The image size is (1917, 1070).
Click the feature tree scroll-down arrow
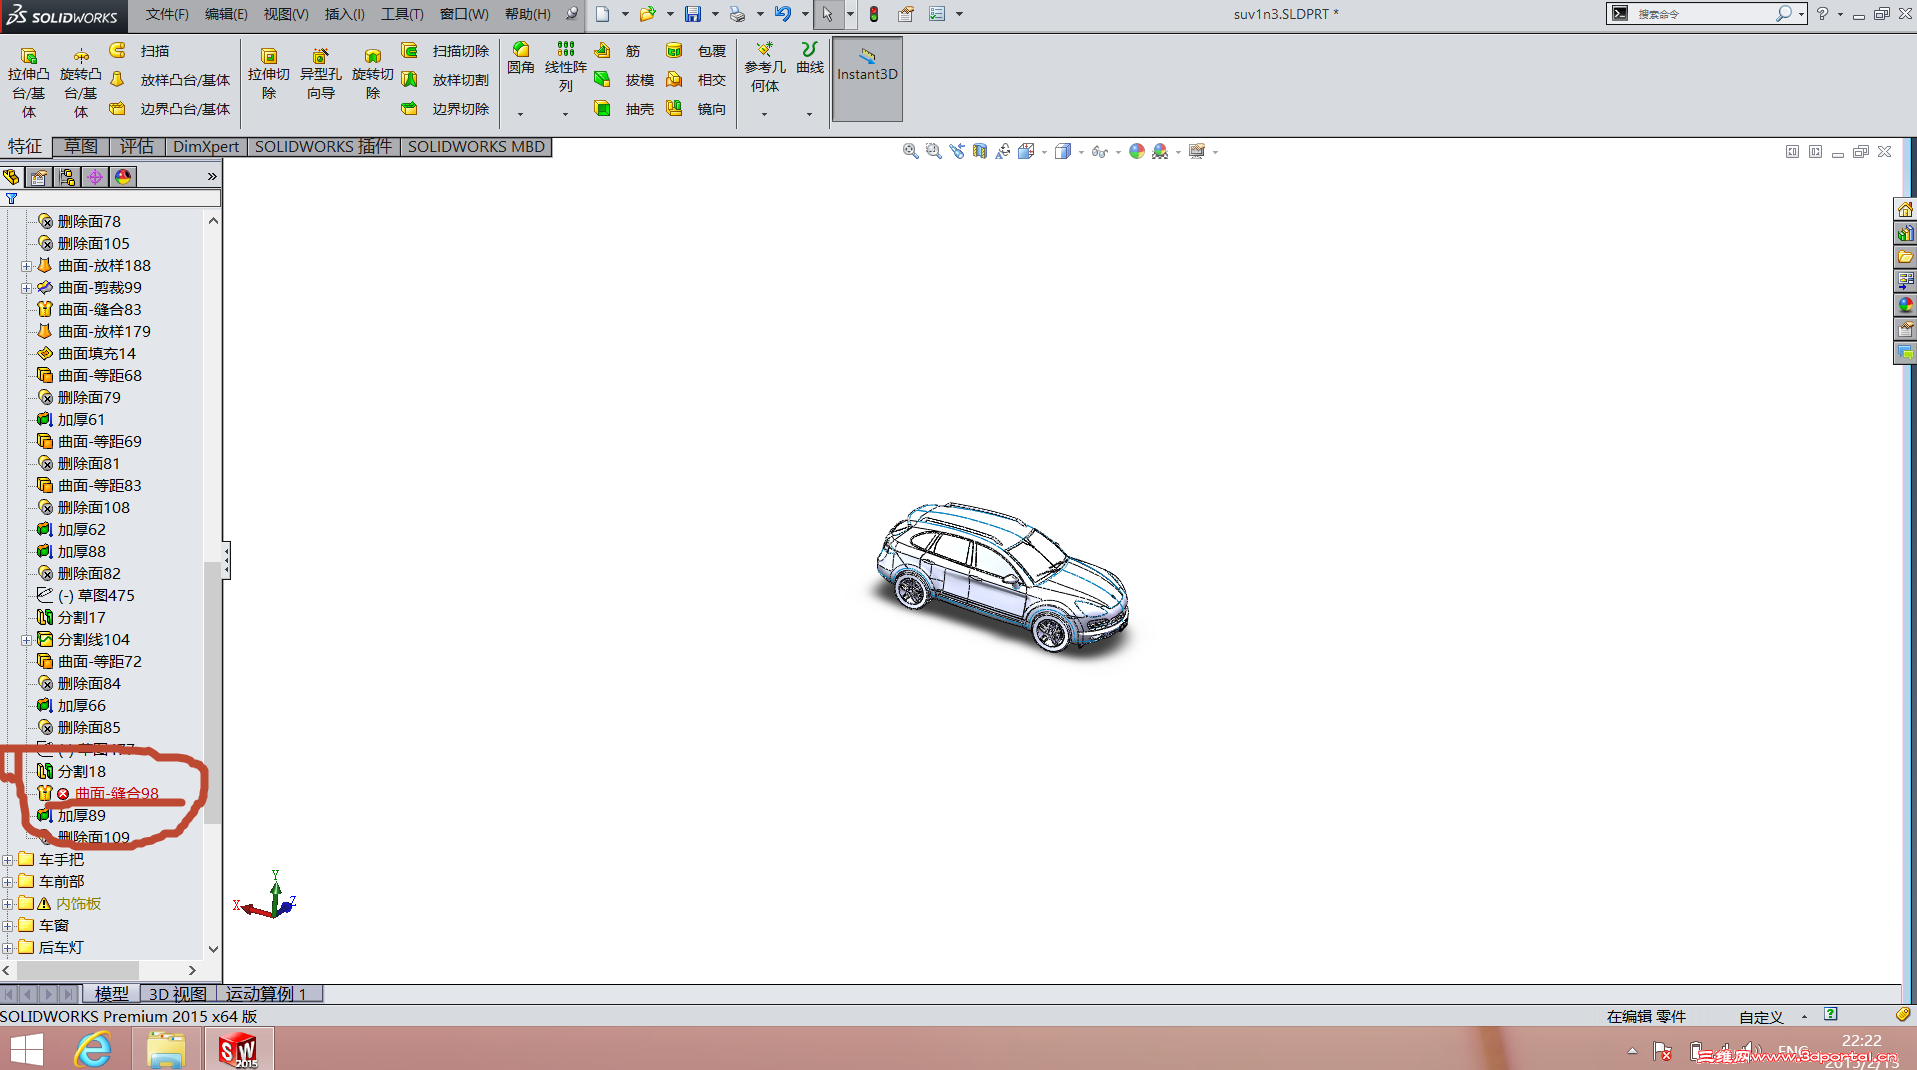(213, 948)
